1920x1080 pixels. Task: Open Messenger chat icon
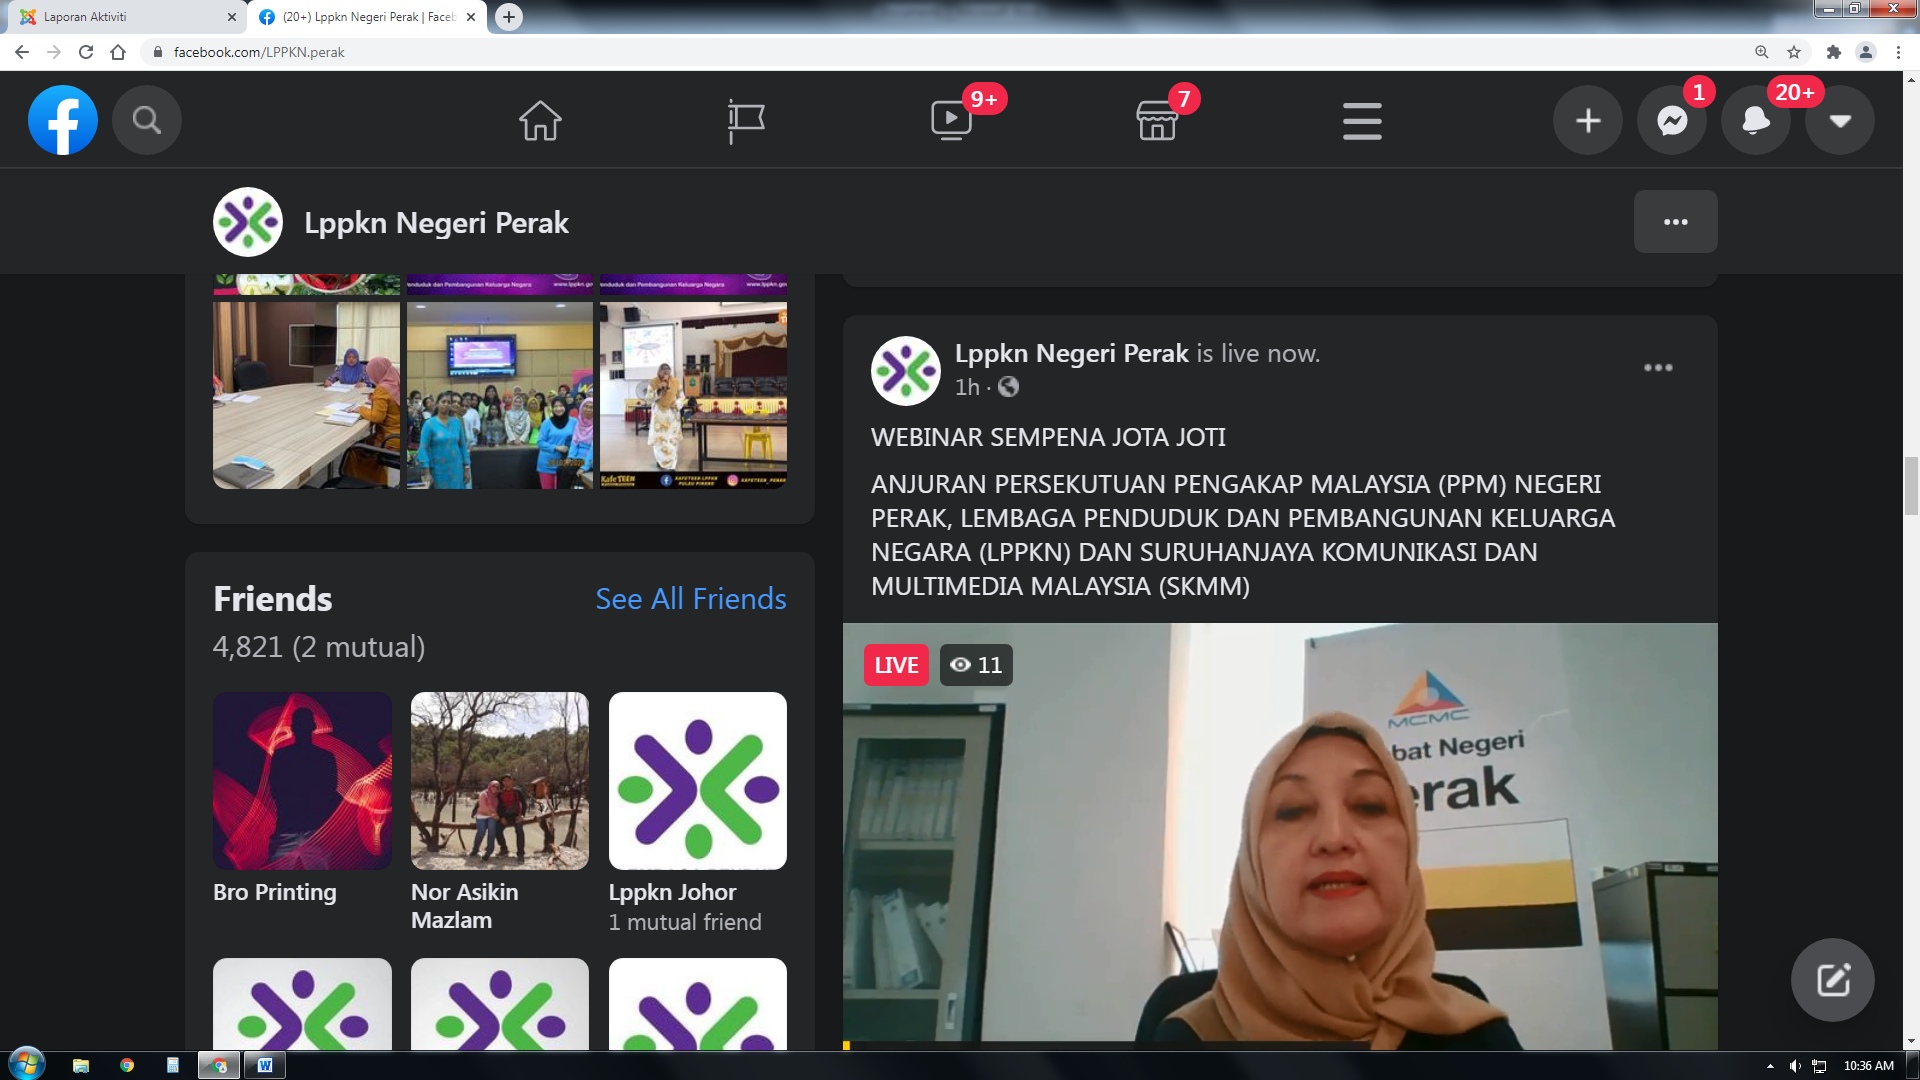coord(1672,120)
